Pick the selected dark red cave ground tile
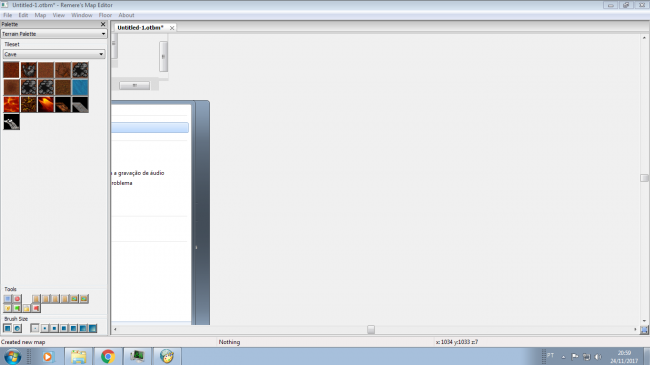The height and width of the screenshot is (365, 650). (x=11, y=70)
